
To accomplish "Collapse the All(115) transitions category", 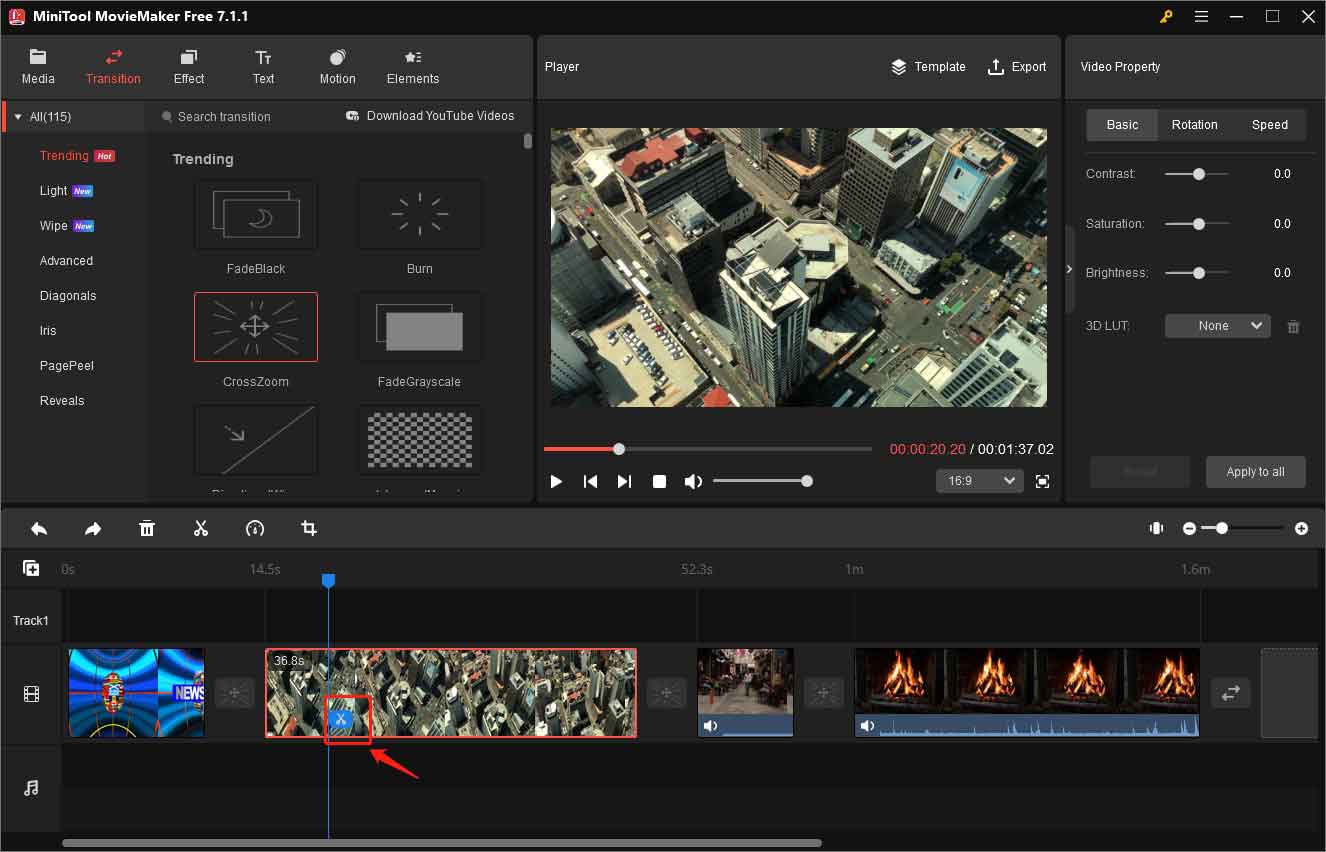I will 18,117.
